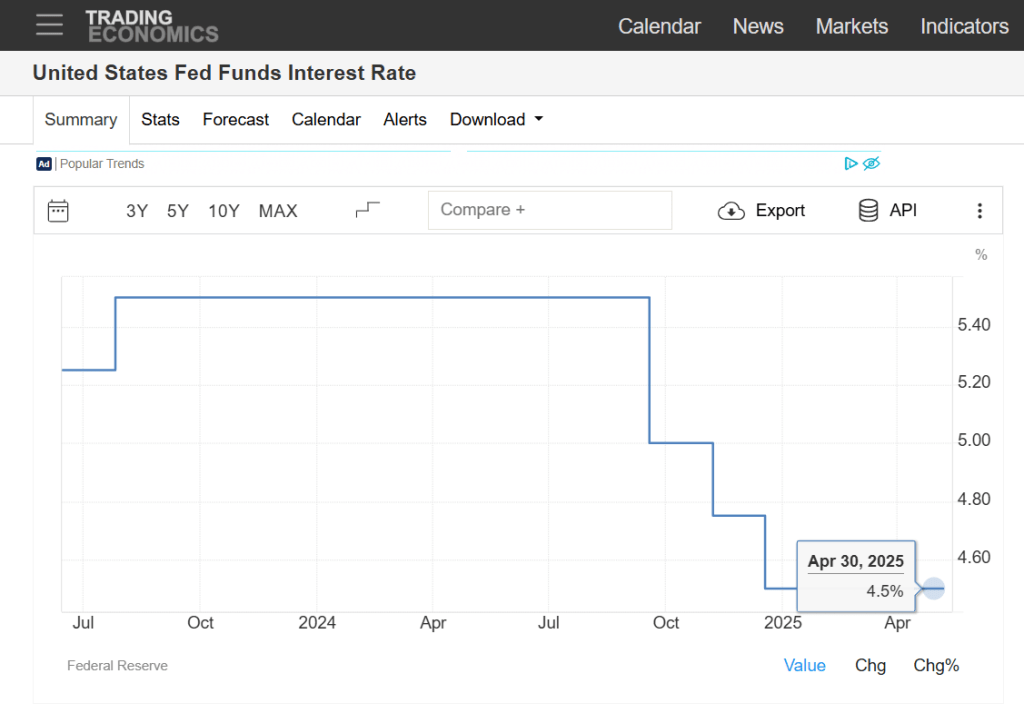Hide the ad using eye icon
This screenshot has width=1024, height=723.
871,164
